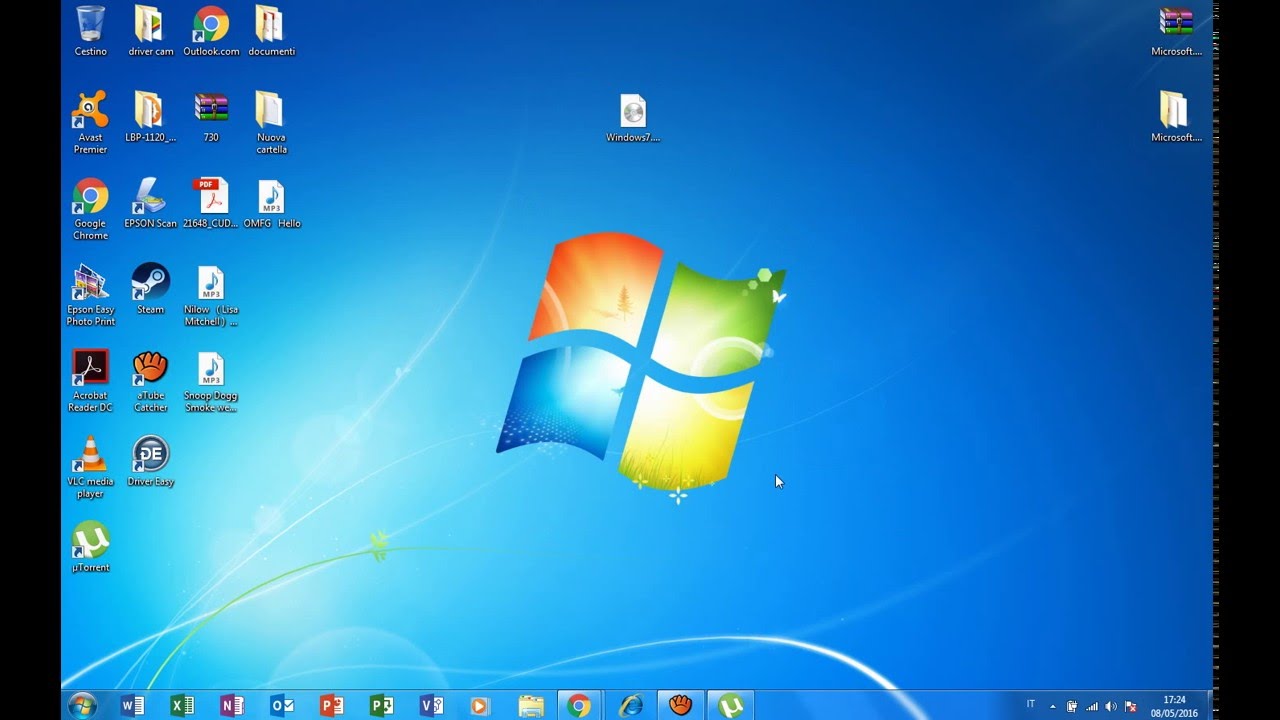Open the Action Center flag icon
This screenshot has height=720, width=1280.
coord(1131,706)
